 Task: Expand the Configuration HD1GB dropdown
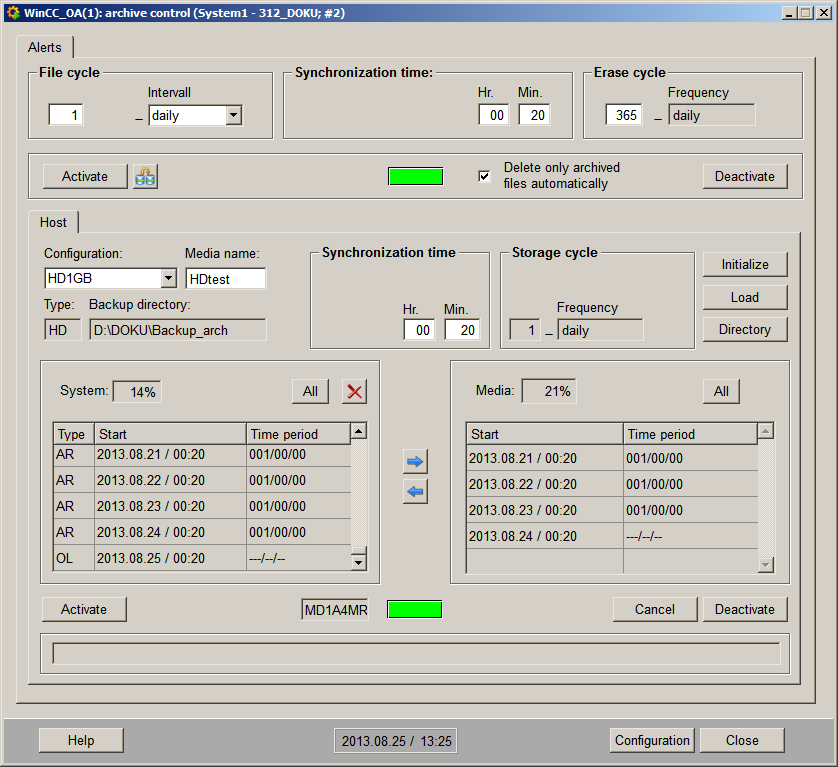pos(168,278)
